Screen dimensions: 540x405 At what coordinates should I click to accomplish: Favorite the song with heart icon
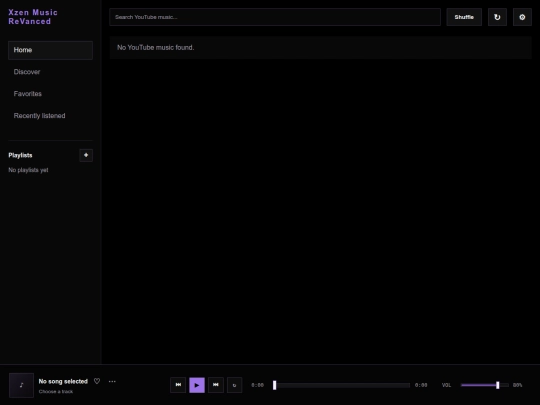(x=97, y=381)
